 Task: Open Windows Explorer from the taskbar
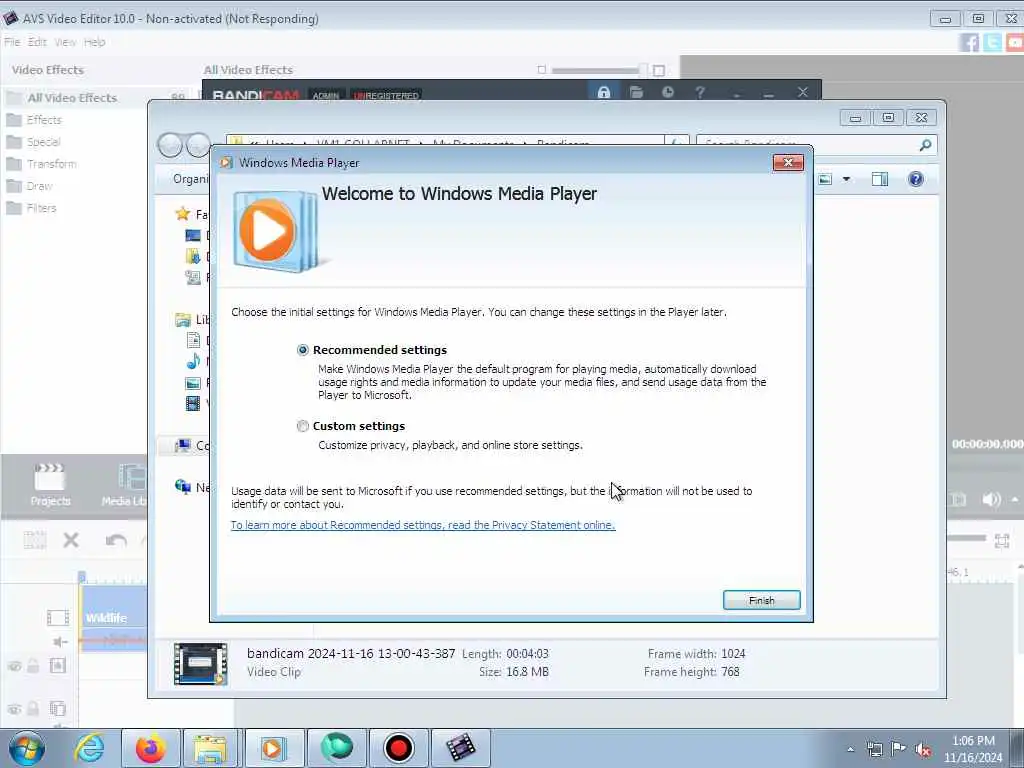tap(210, 748)
